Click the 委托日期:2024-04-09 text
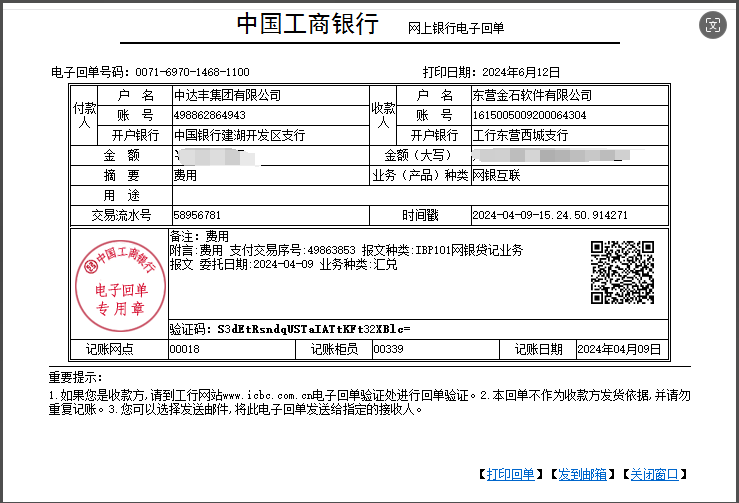This screenshot has height=503, width=739. click(x=257, y=264)
